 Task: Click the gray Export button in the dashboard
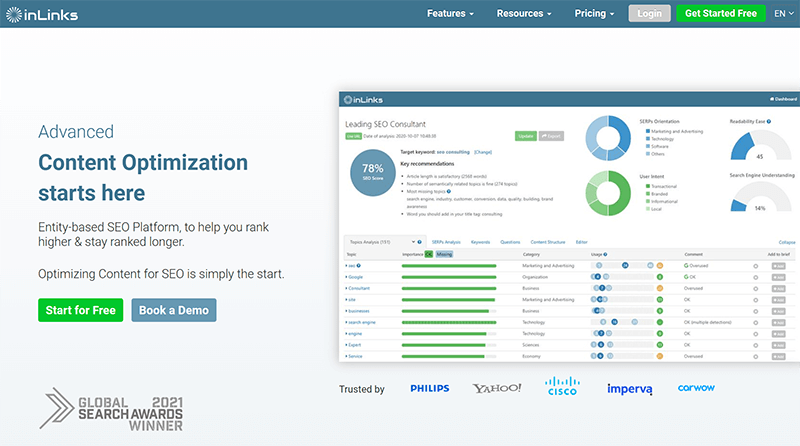click(551, 136)
